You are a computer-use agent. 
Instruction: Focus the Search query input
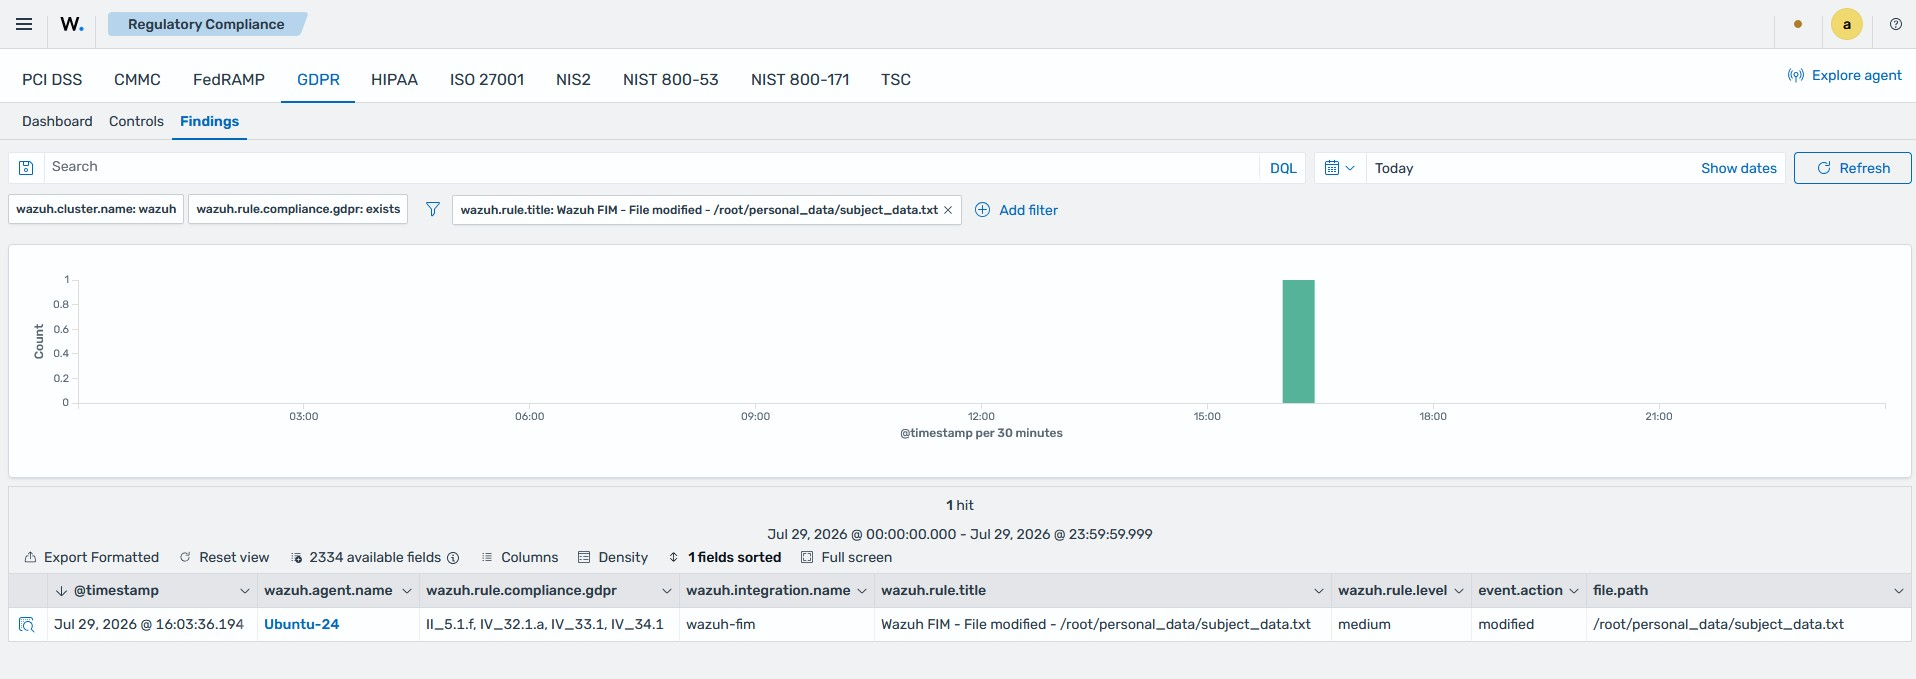point(650,167)
